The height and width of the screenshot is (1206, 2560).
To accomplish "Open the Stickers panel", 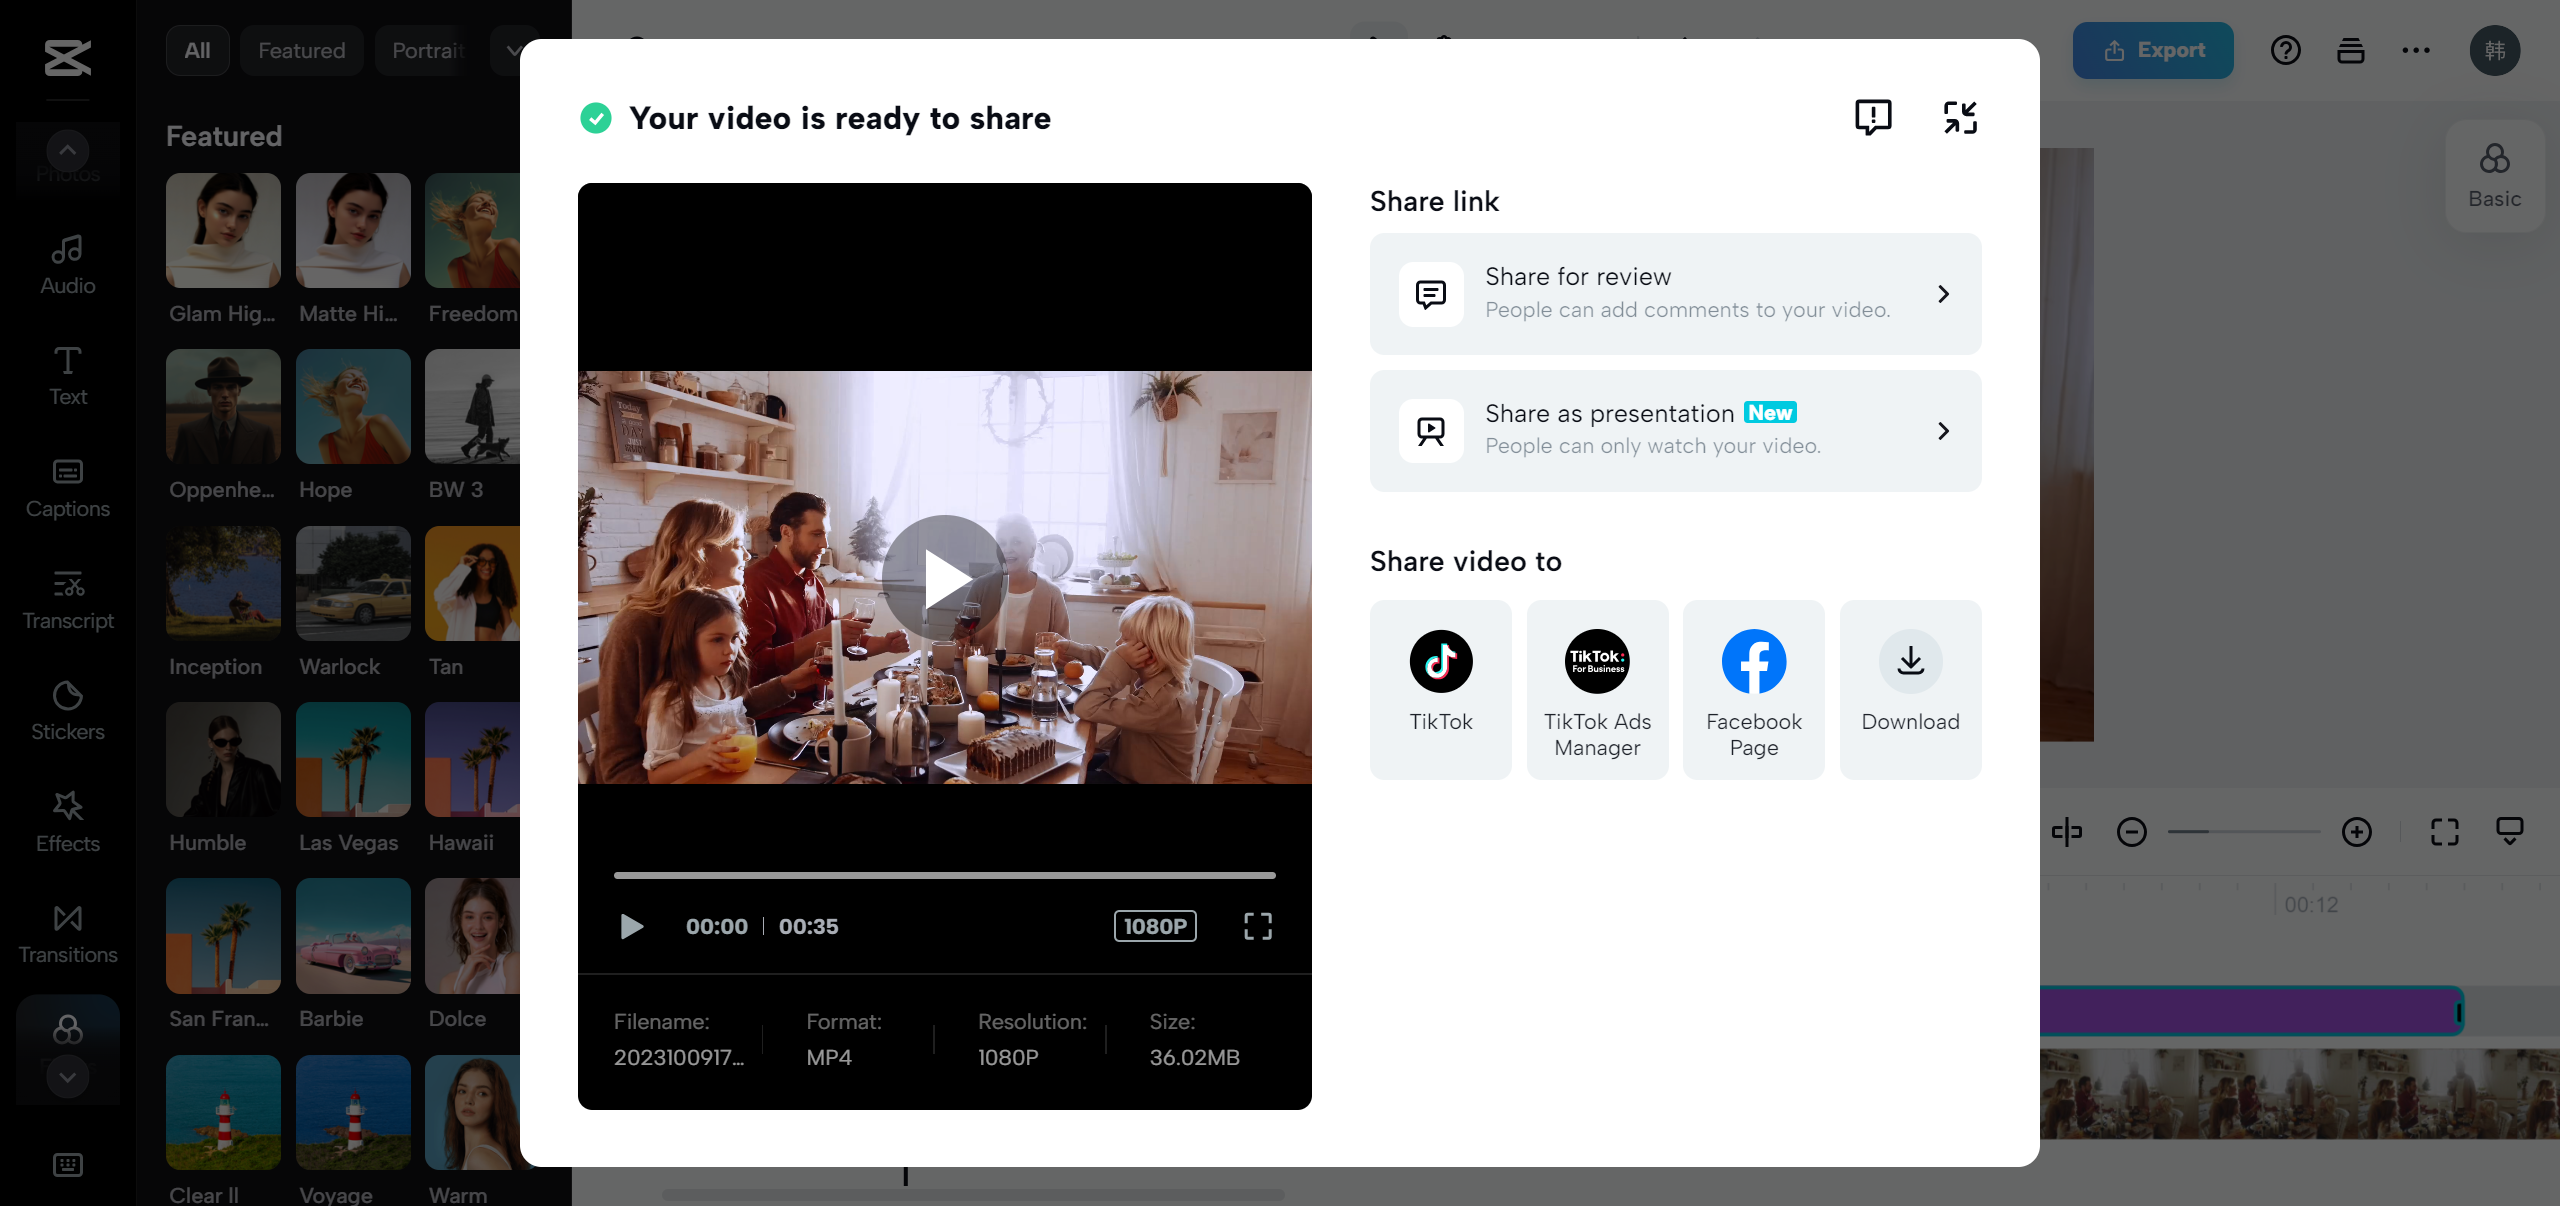I will pyautogui.click(x=66, y=710).
